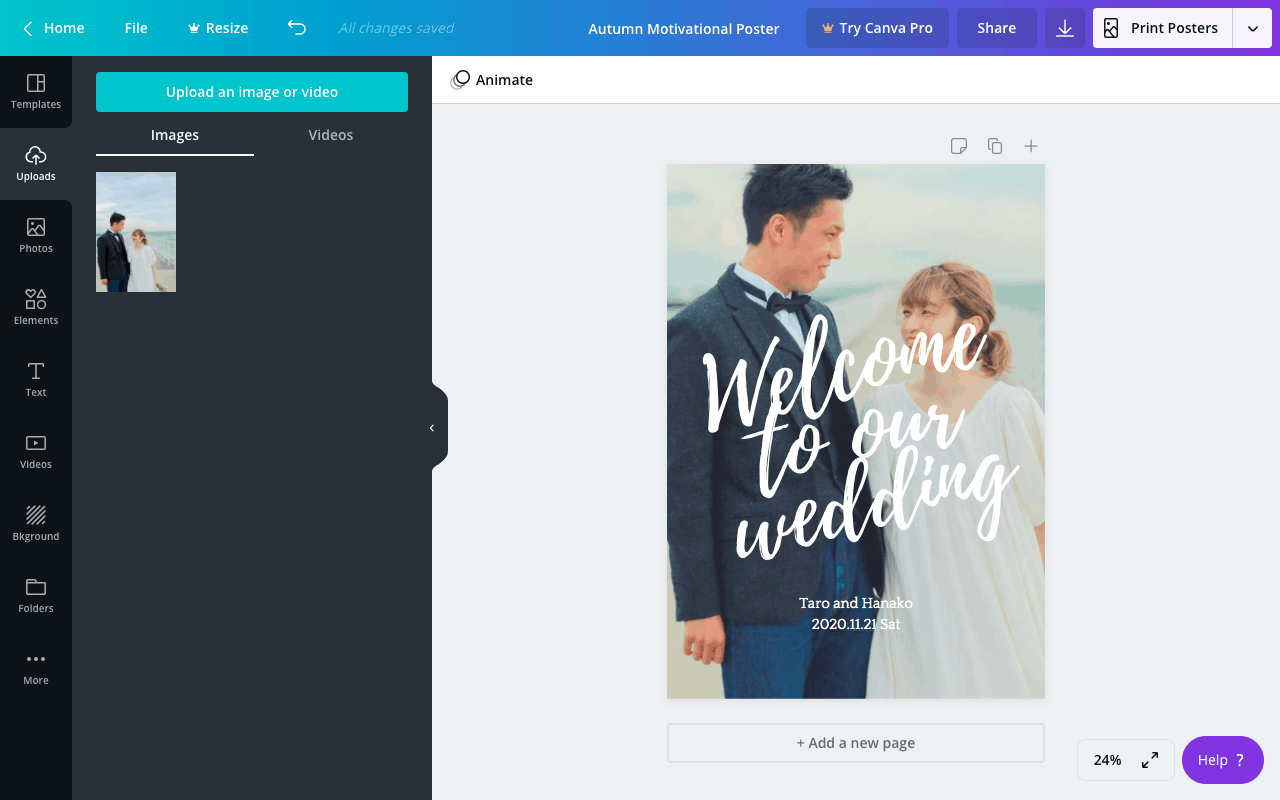The width and height of the screenshot is (1280, 800).
Task: Open the Templates panel in sidebar
Action: click(x=36, y=91)
